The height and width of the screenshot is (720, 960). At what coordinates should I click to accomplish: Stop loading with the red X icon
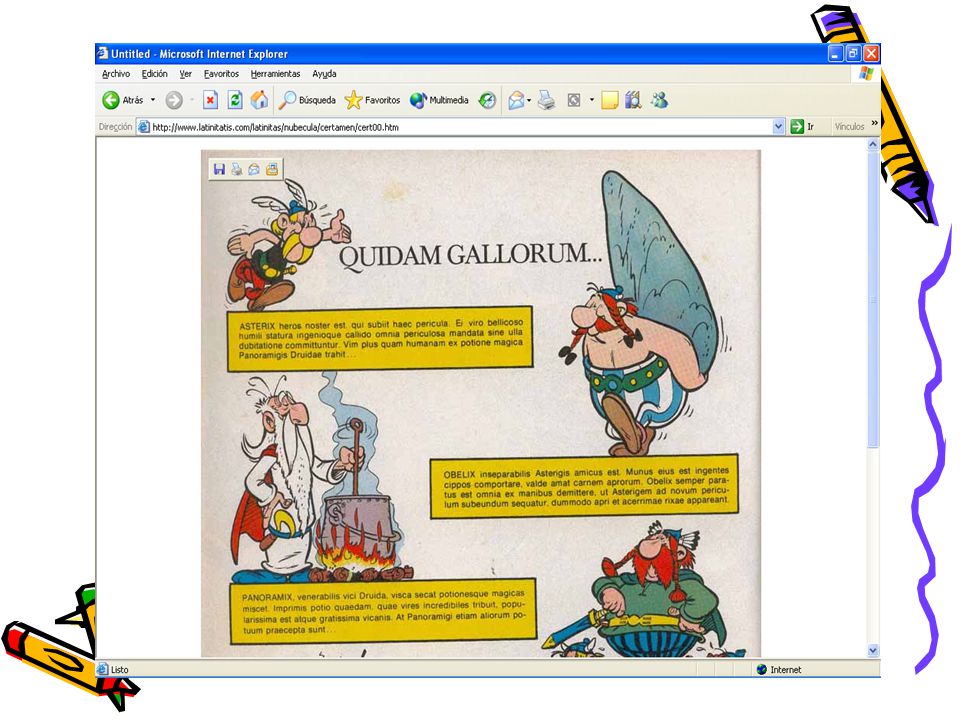tap(211, 100)
